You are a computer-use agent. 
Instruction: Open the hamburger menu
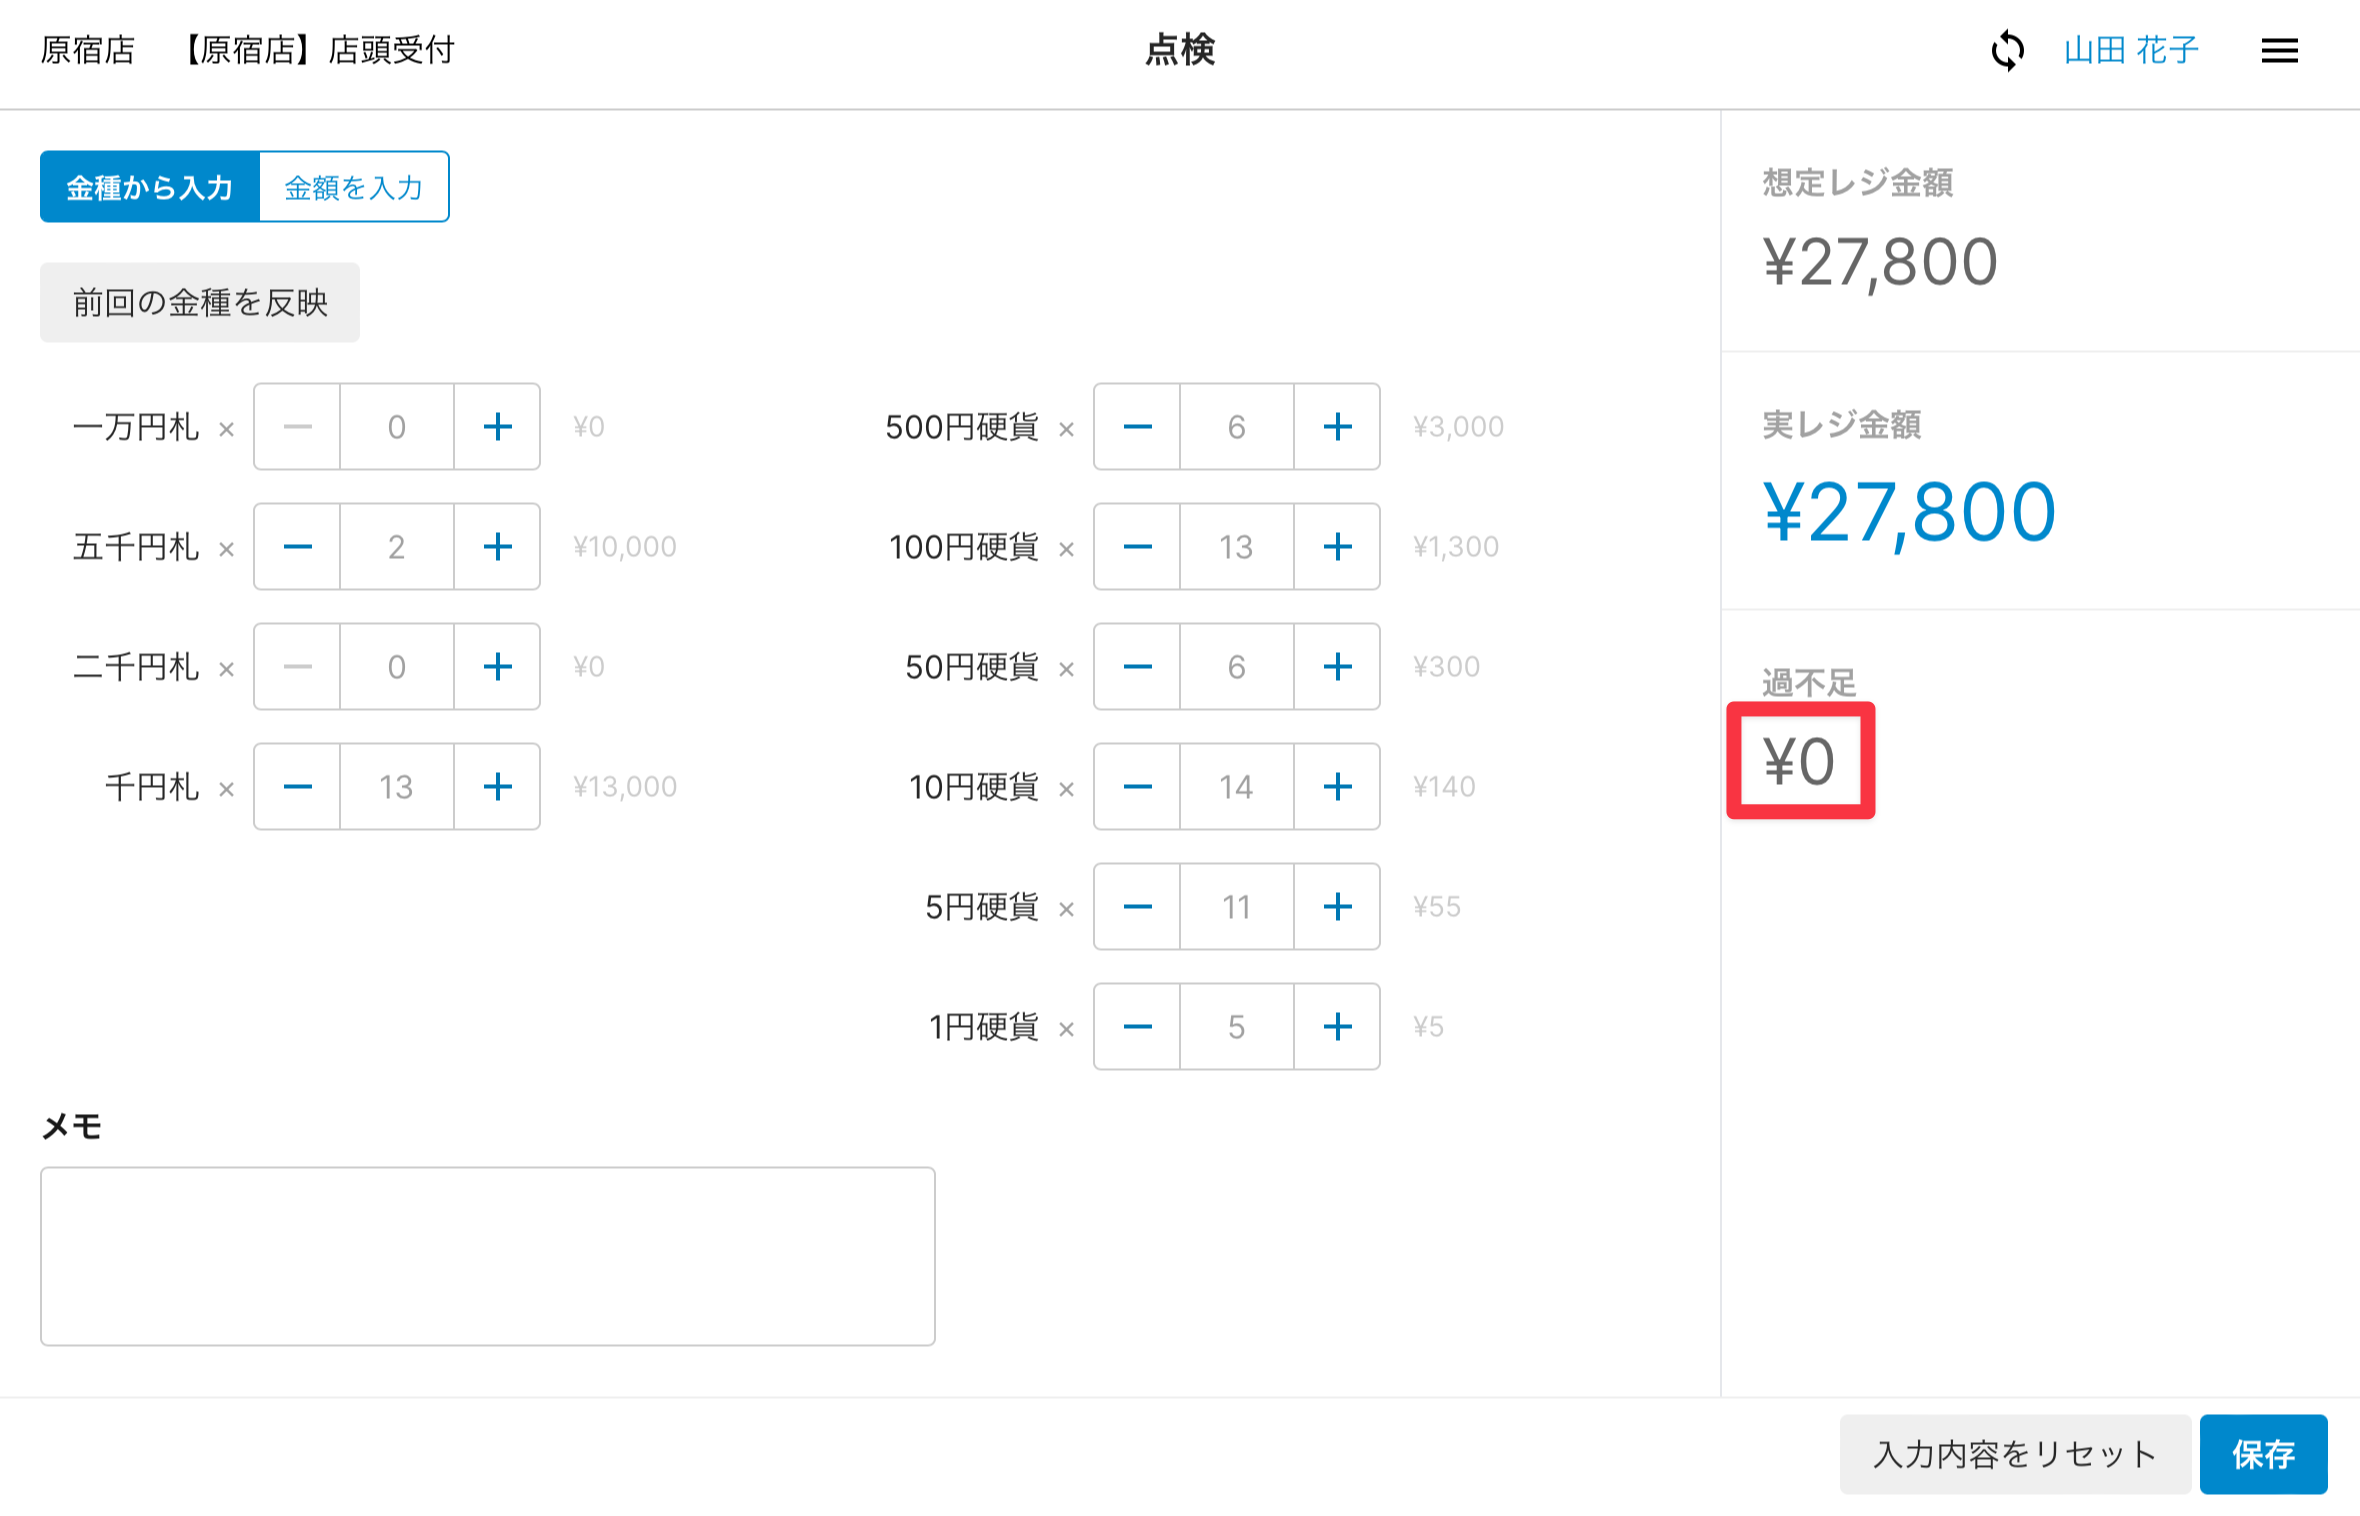tap(2279, 50)
